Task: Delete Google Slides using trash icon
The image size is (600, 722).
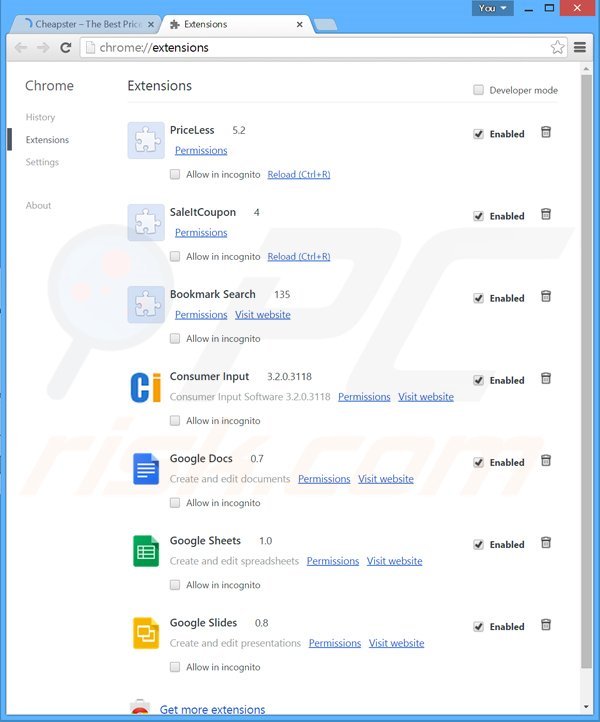Action: (x=546, y=625)
